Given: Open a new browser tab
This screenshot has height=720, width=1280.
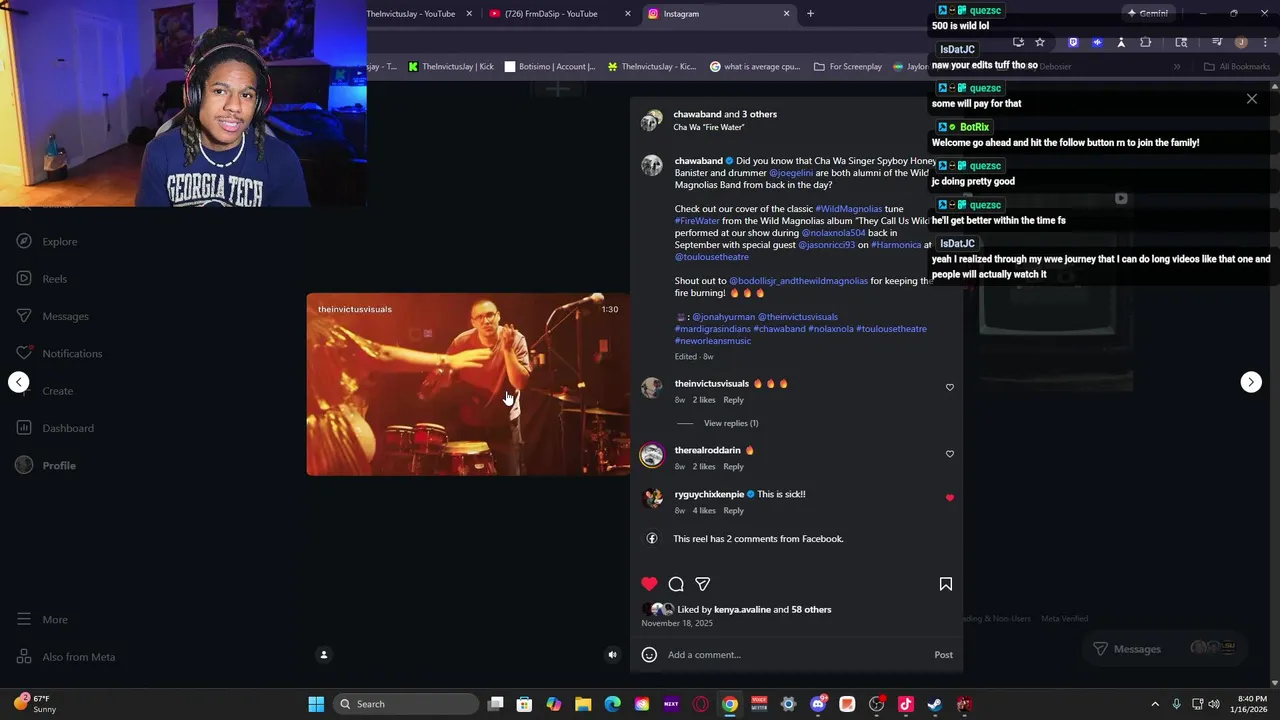Looking at the screenshot, I should (x=810, y=14).
